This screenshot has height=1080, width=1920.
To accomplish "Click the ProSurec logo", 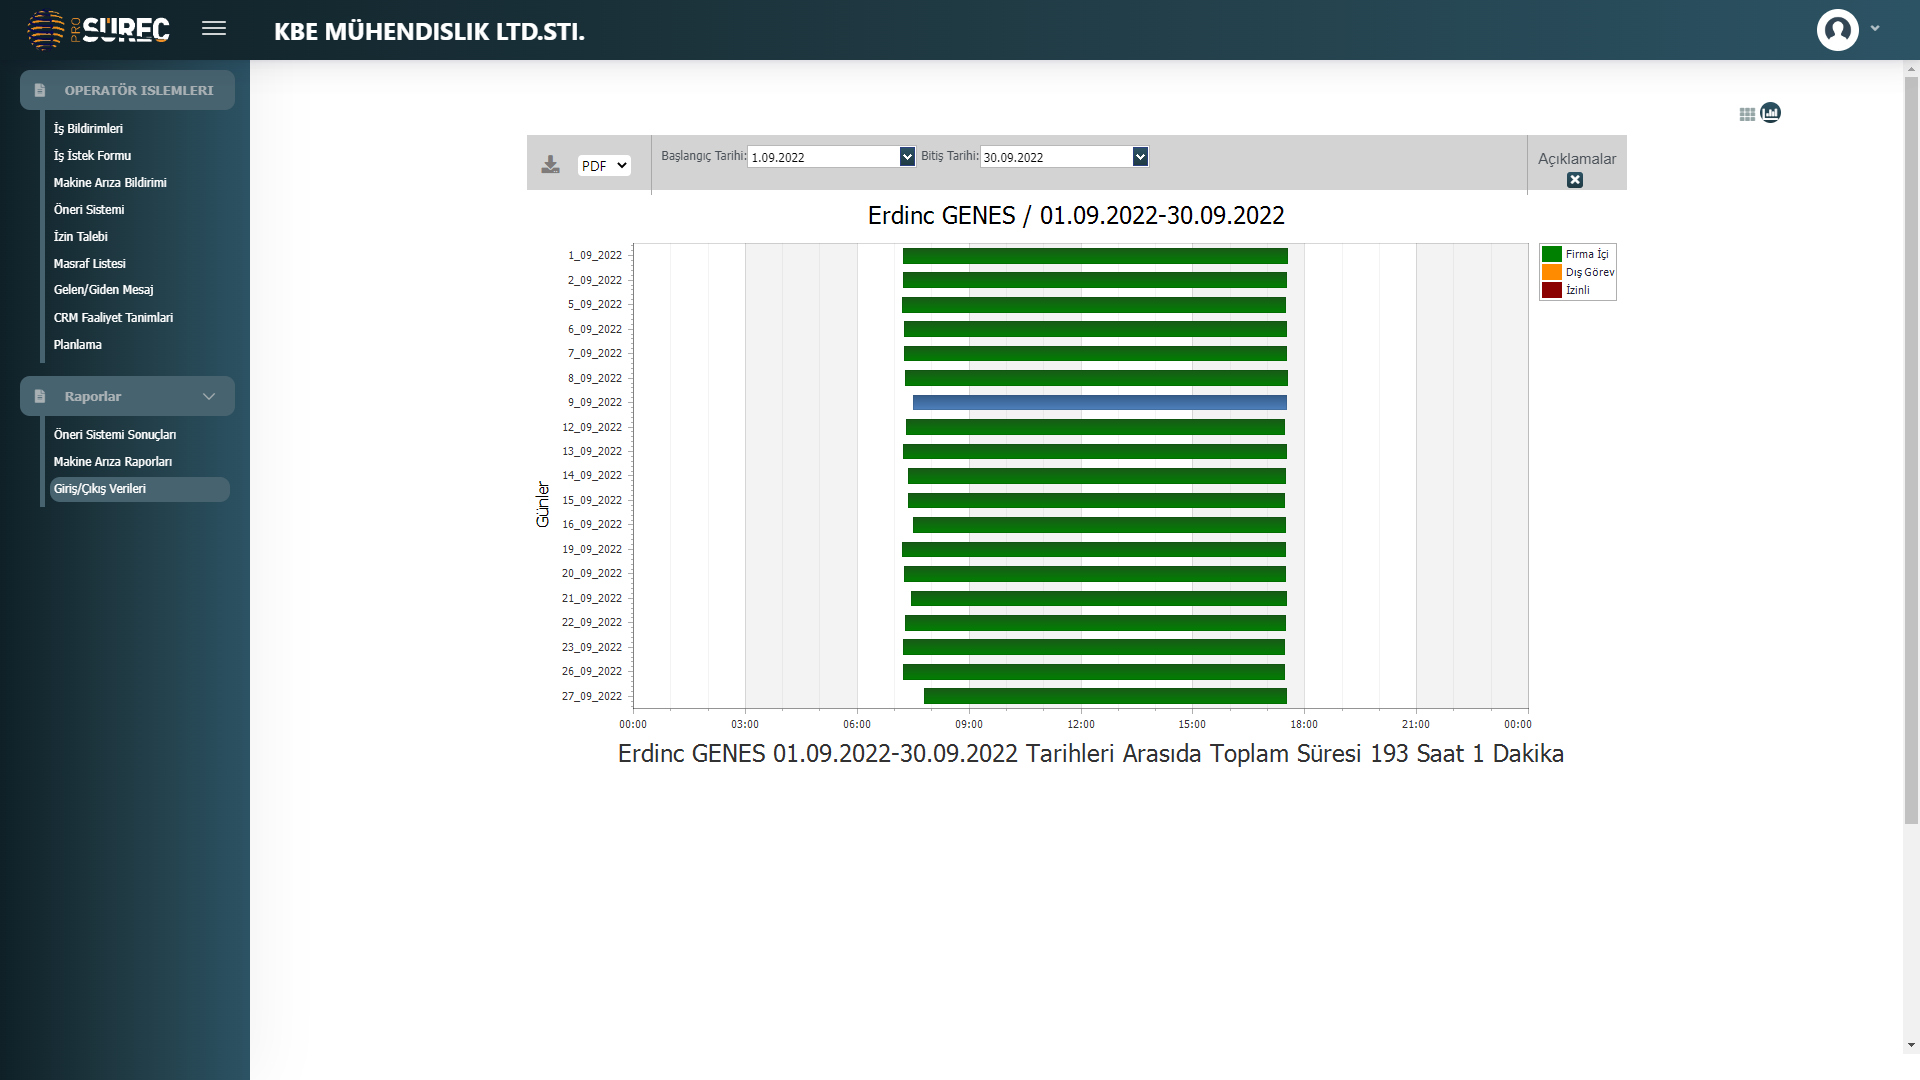I will click(x=98, y=30).
